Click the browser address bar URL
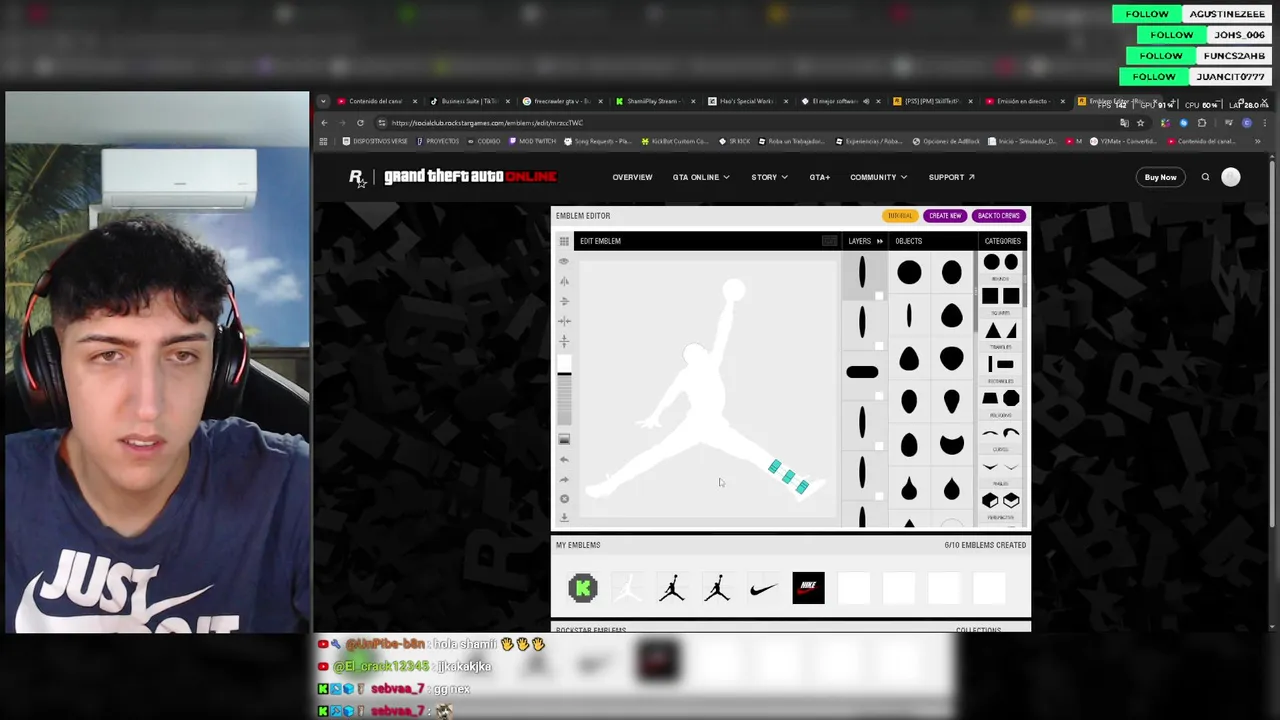Screen dimensions: 1280x720 point(487,123)
